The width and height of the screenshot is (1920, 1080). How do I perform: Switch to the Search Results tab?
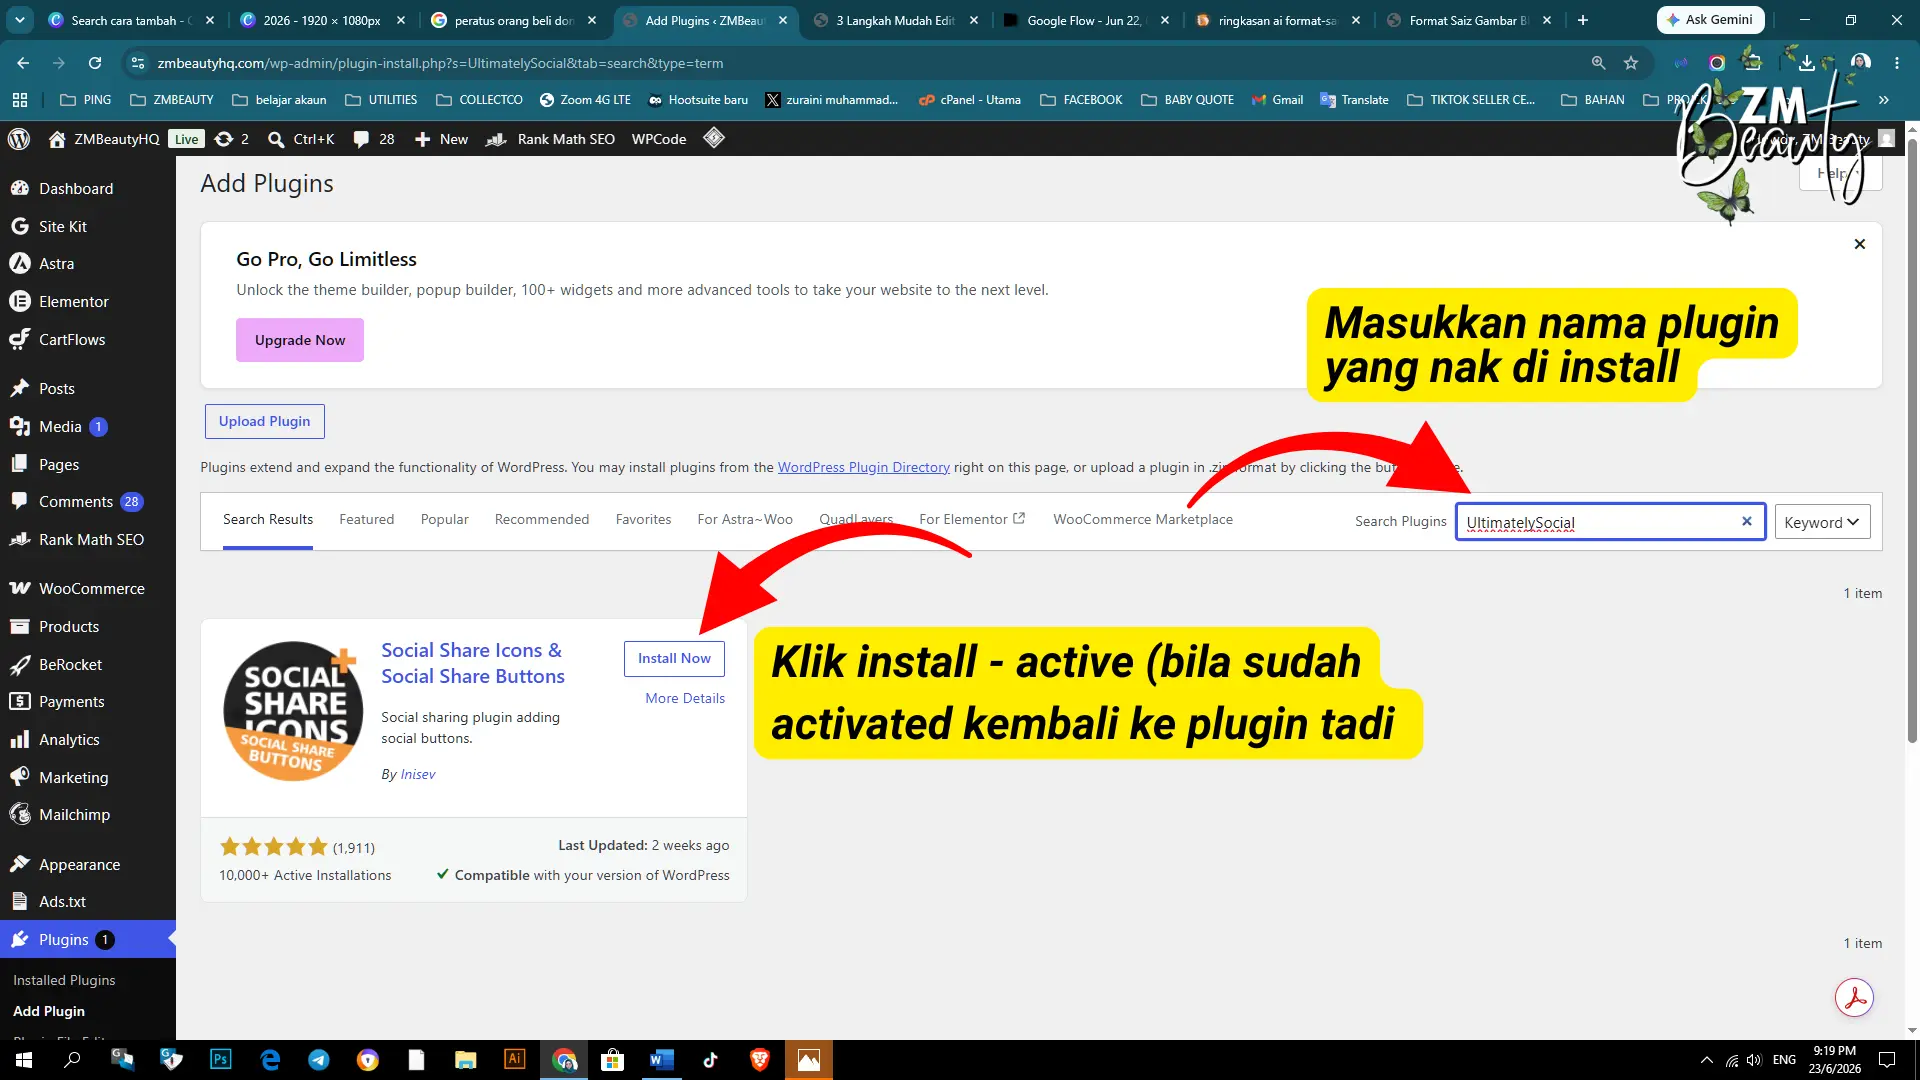click(268, 519)
